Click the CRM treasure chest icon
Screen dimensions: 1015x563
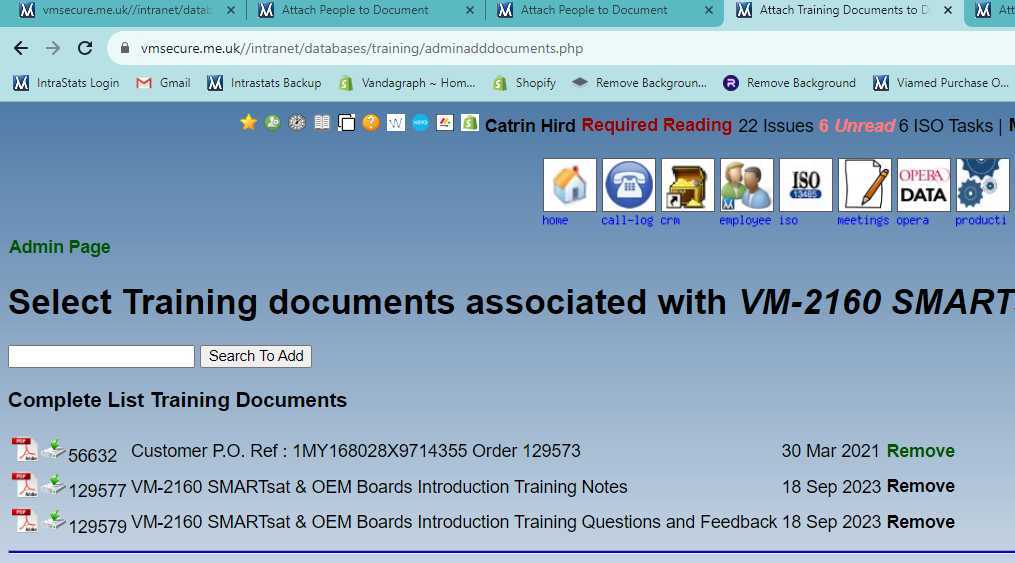click(687, 185)
